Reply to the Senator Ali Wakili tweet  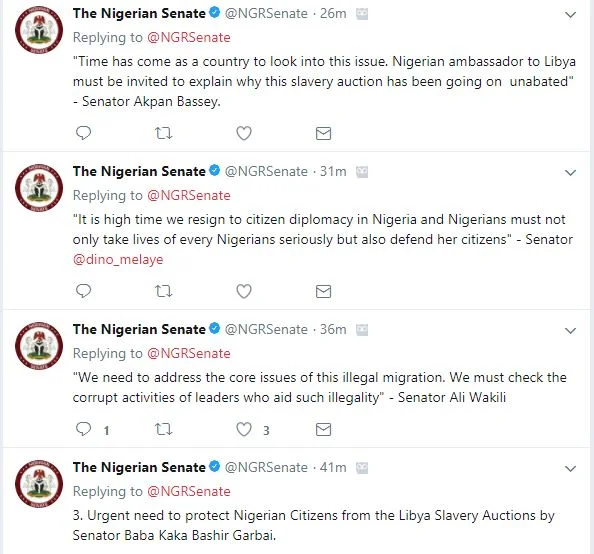pos(83,429)
